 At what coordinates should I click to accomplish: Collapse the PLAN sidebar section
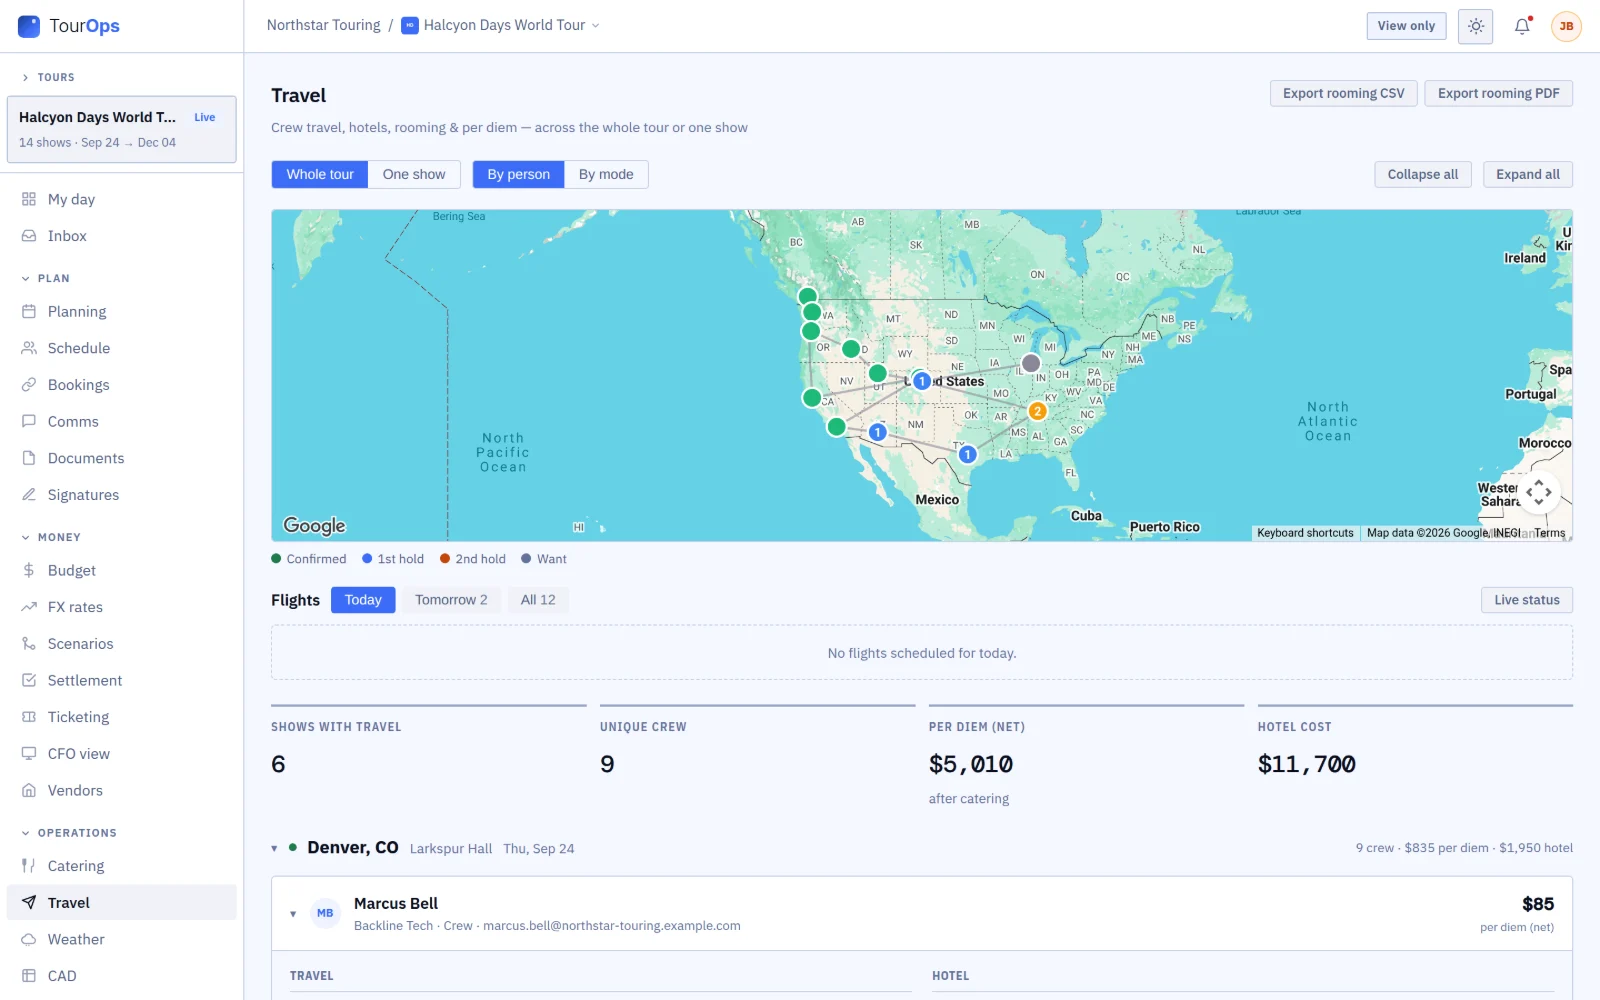[46, 278]
